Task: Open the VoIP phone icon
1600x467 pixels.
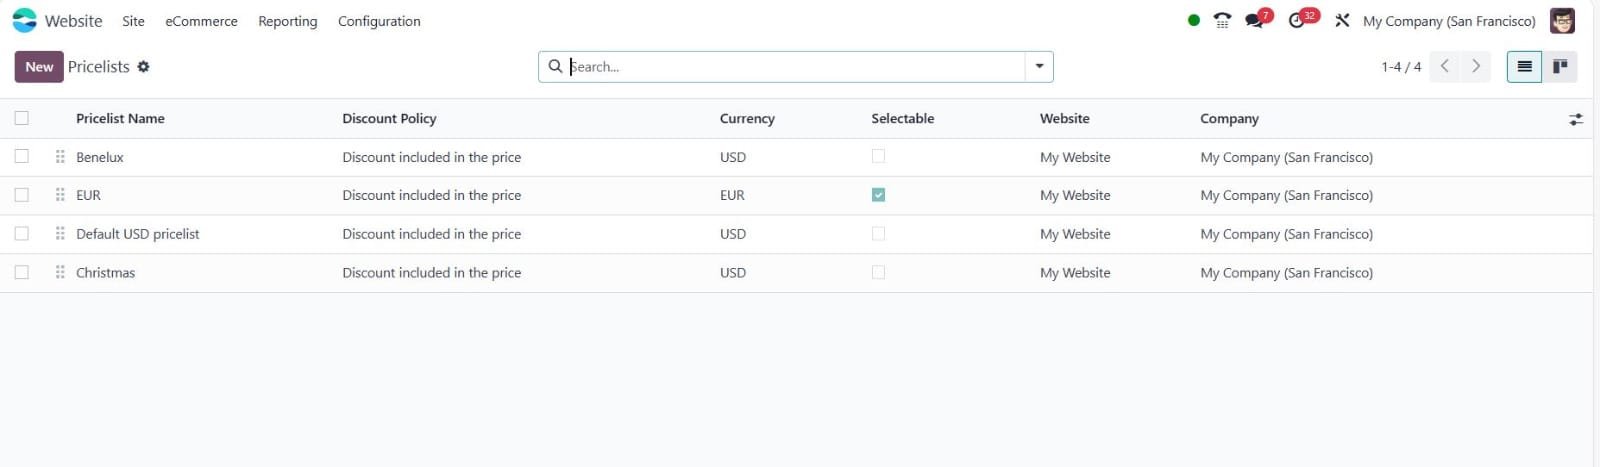Action: click(1222, 20)
